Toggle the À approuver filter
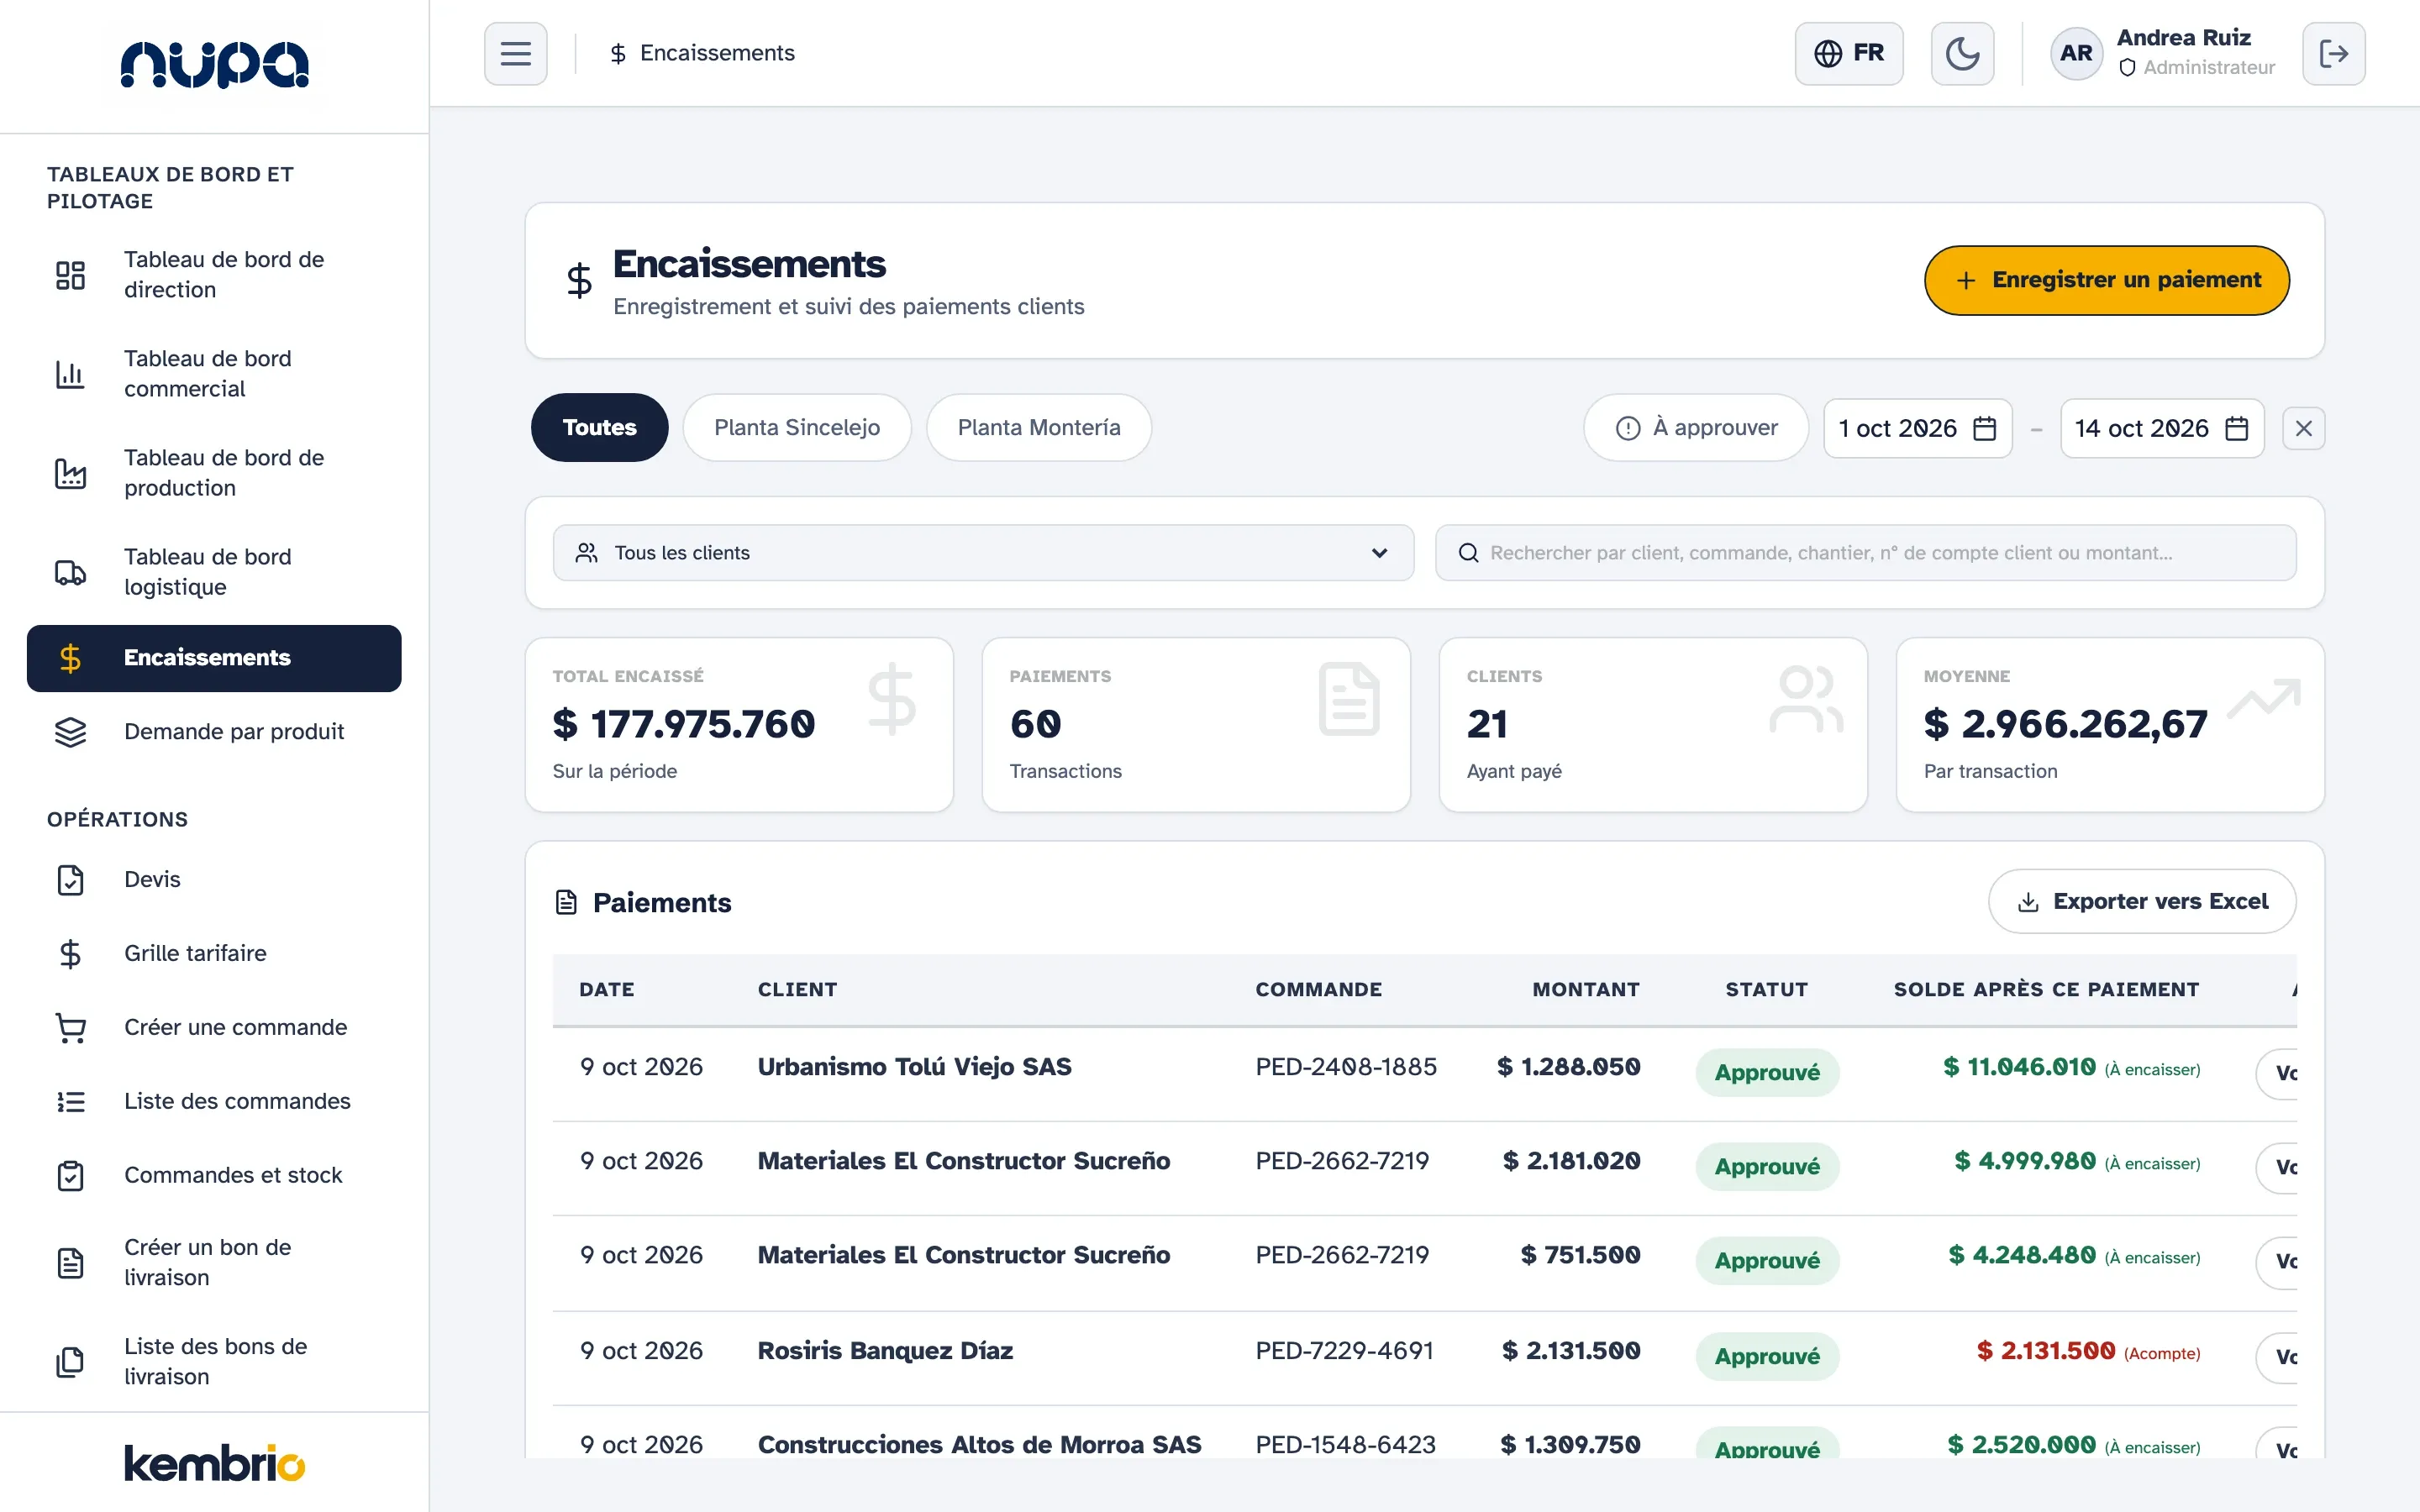Viewport: 2420px width, 1512px height. click(1696, 428)
